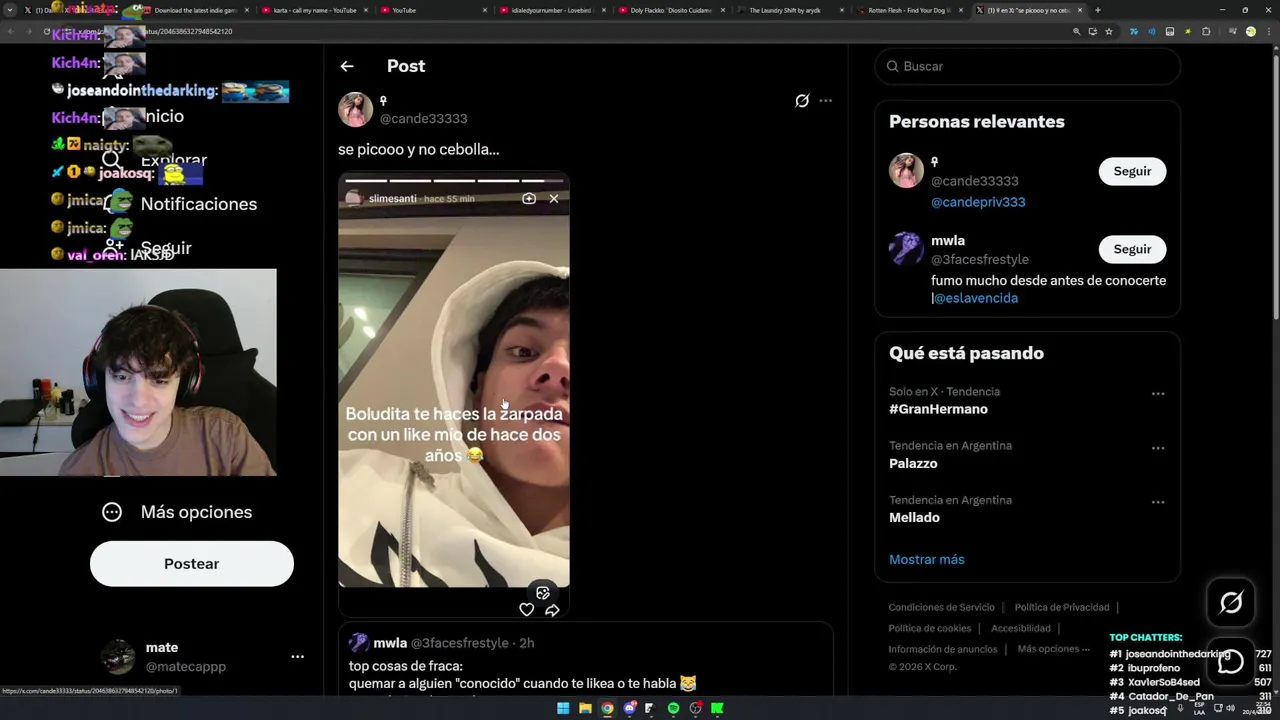Click Postear button
Screen dimensions: 1280x720
192,564
